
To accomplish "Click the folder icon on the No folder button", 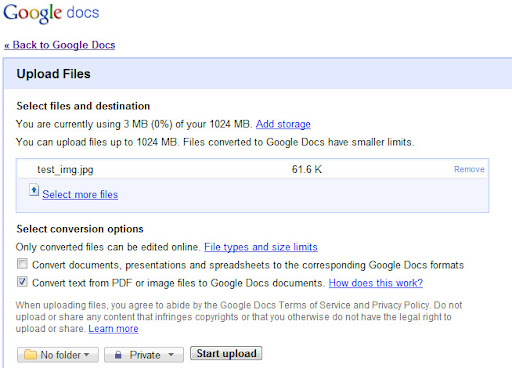I will tap(30, 355).
